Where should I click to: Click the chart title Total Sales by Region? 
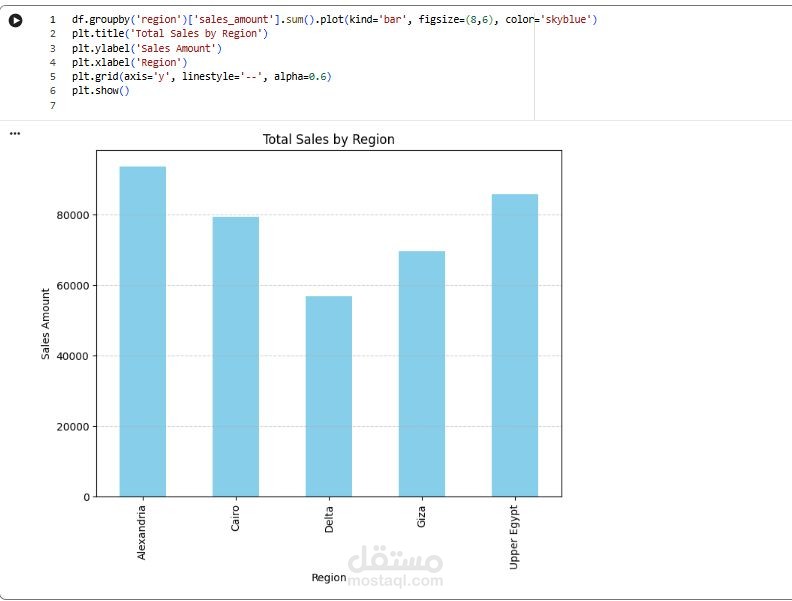pyautogui.click(x=329, y=139)
